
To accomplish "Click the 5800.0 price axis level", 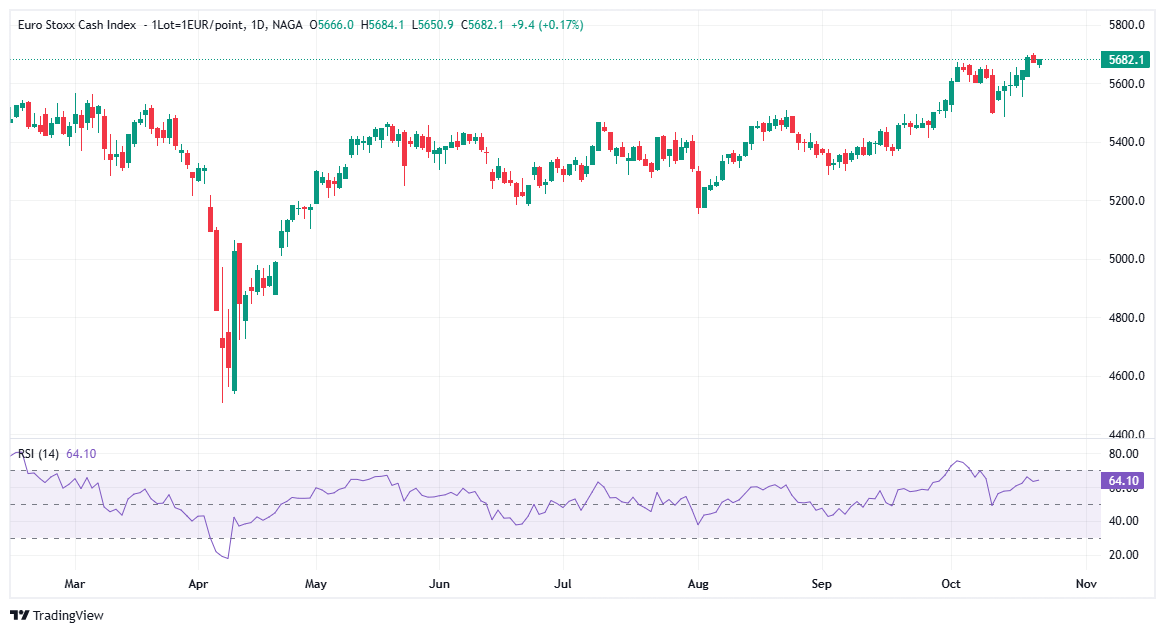I will click(x=1126, y=24).
